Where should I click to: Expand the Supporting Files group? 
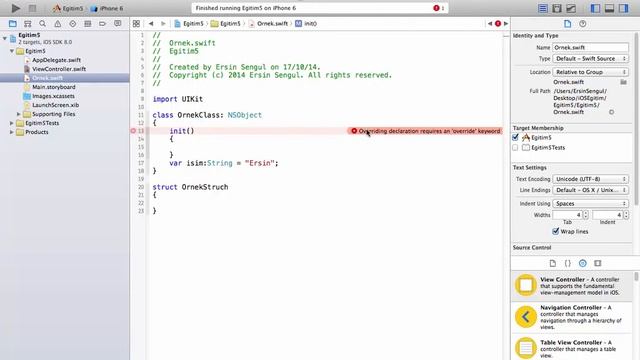click(19, 114)
